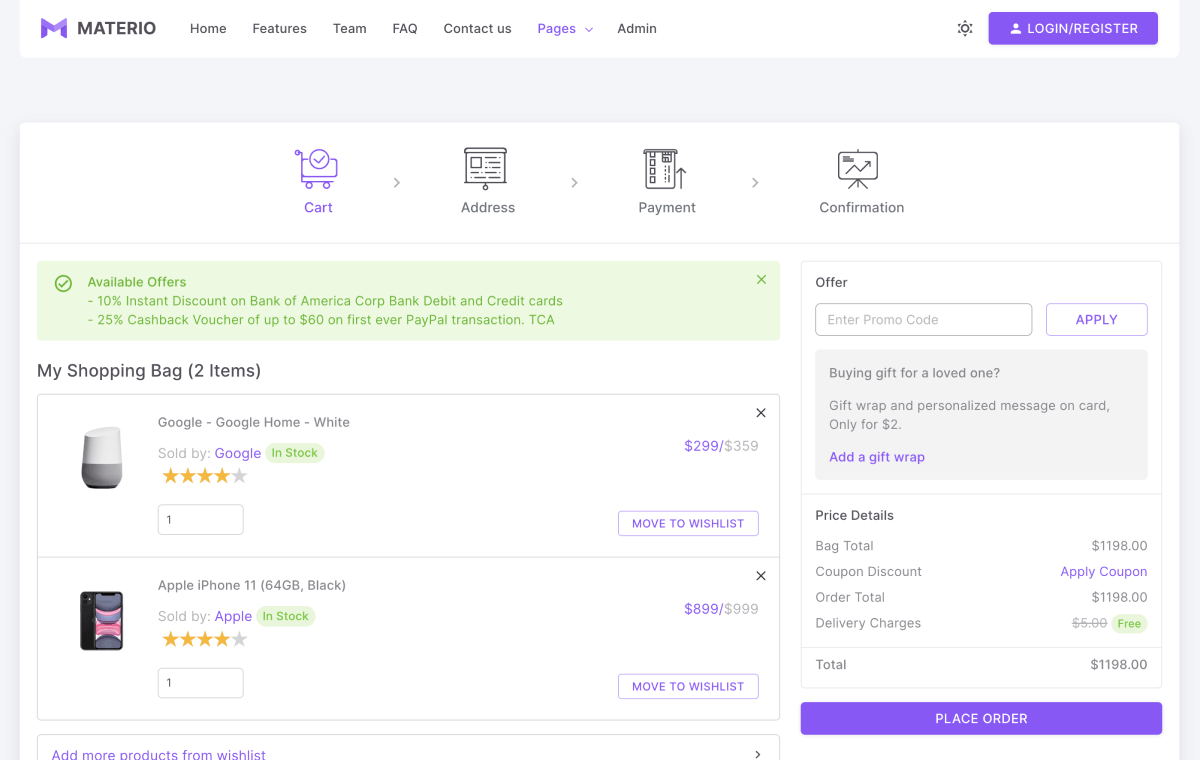This screenshot has height=760, width=1200.
Task: Click the Google Home star rating
Action: coord(205,476)
